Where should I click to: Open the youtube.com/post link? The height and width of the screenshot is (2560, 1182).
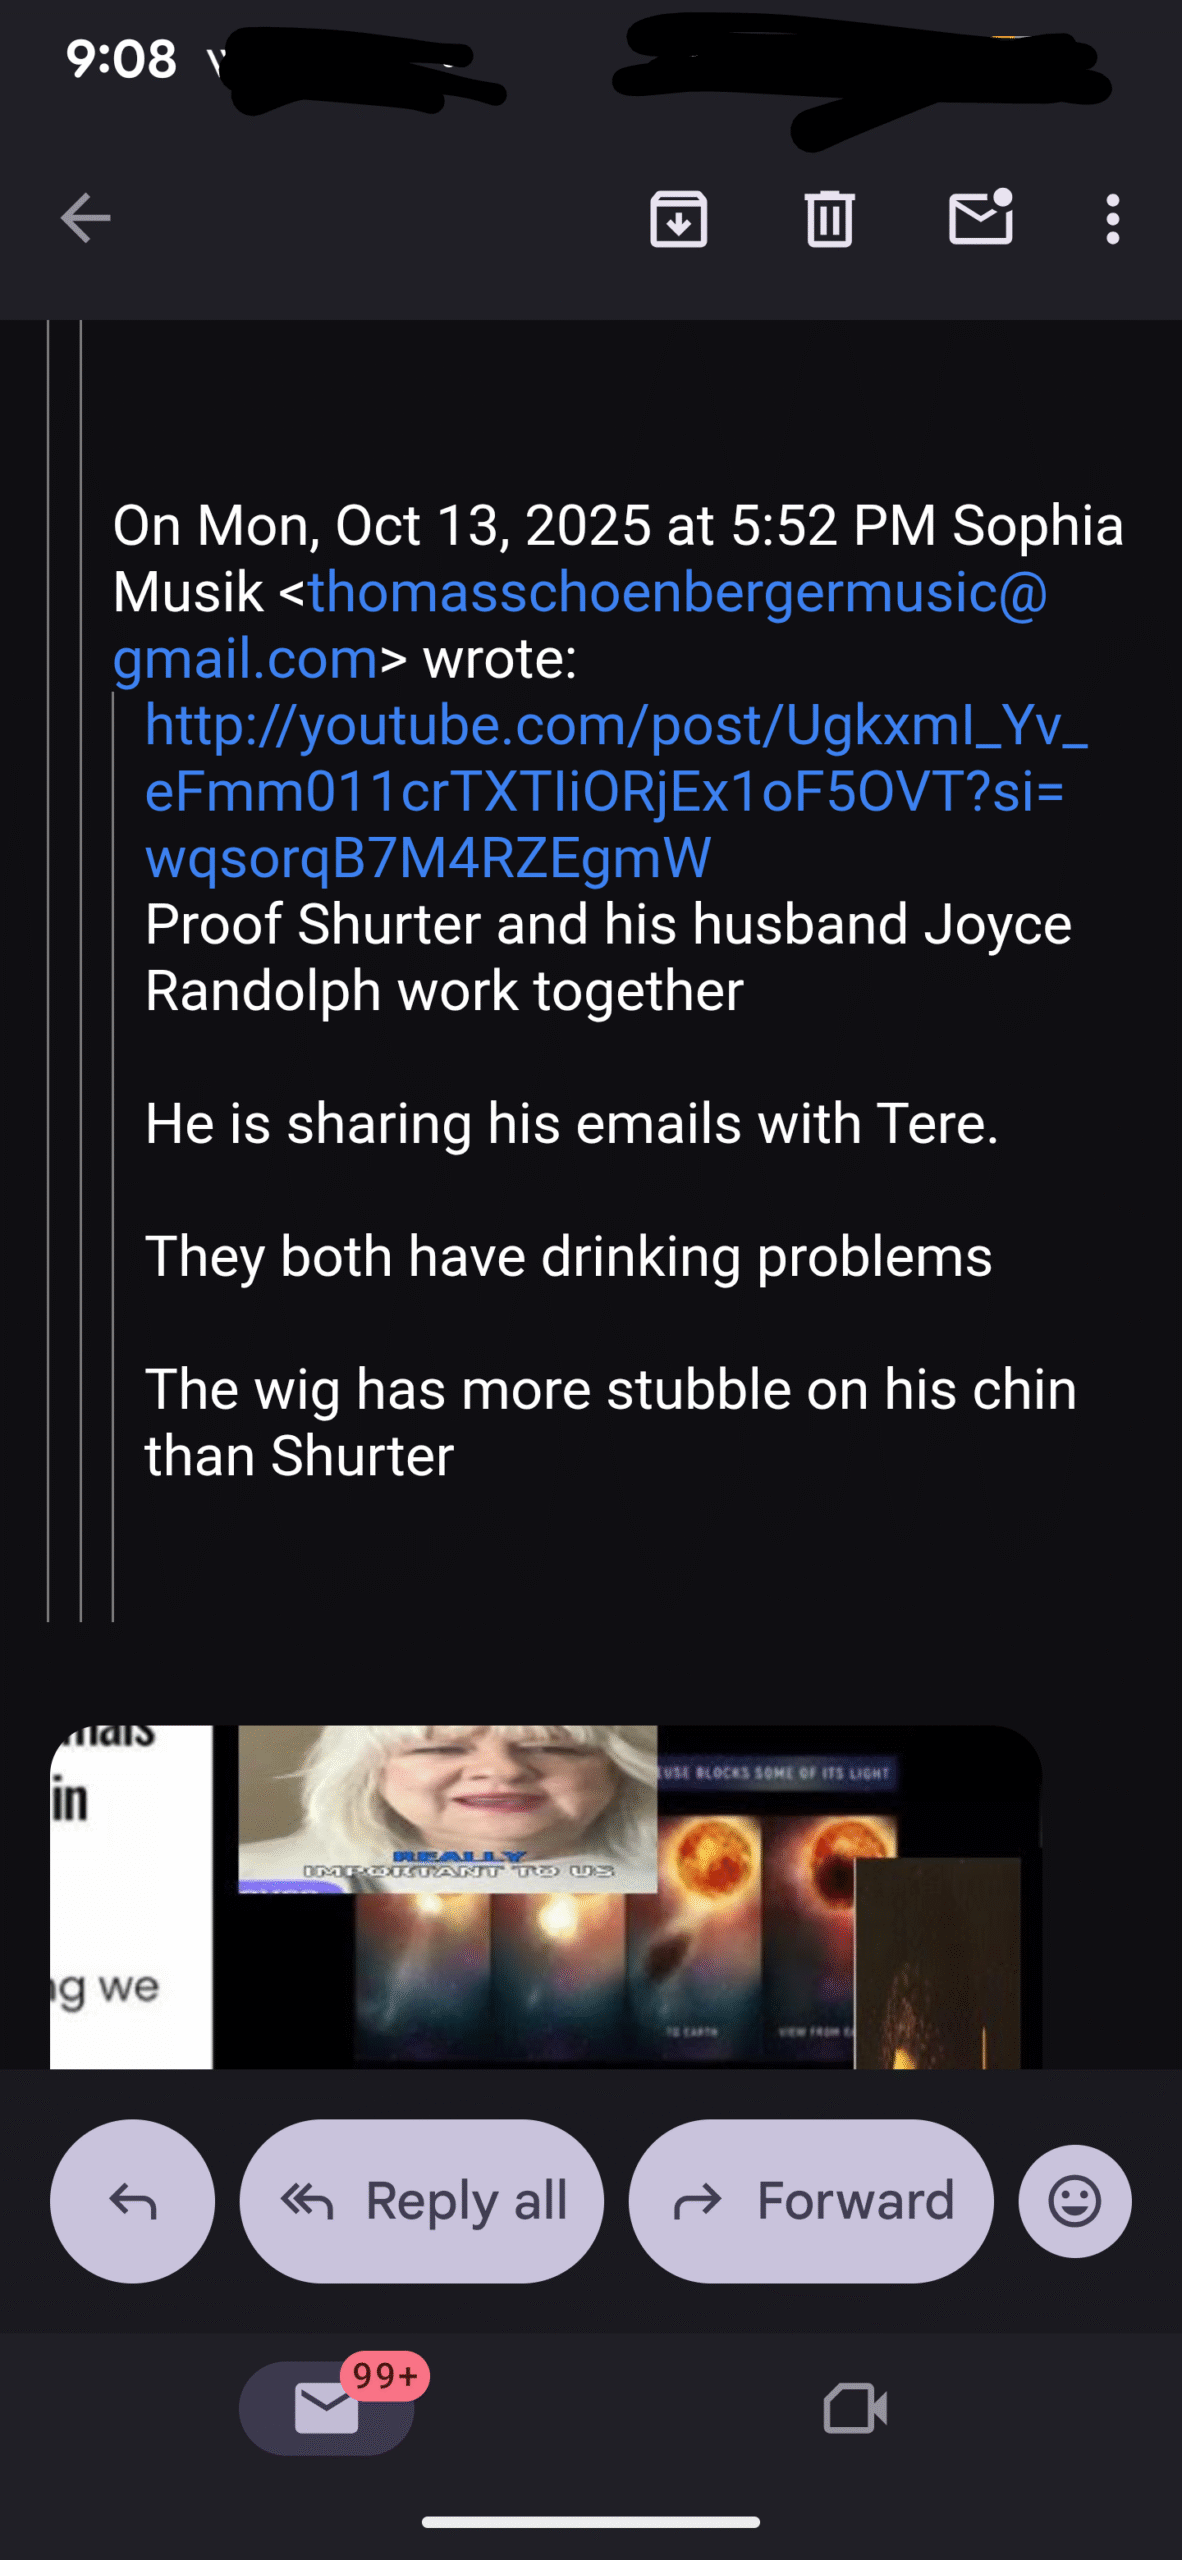click(615, 791)
